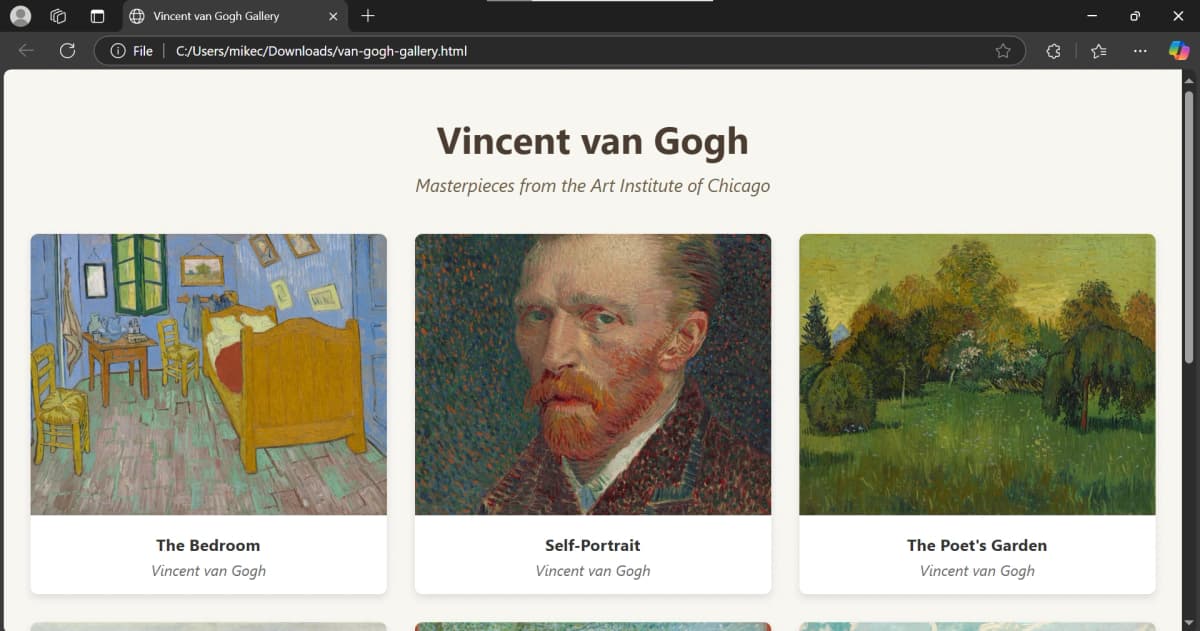Click the address bar file path

tap(321, 51)
